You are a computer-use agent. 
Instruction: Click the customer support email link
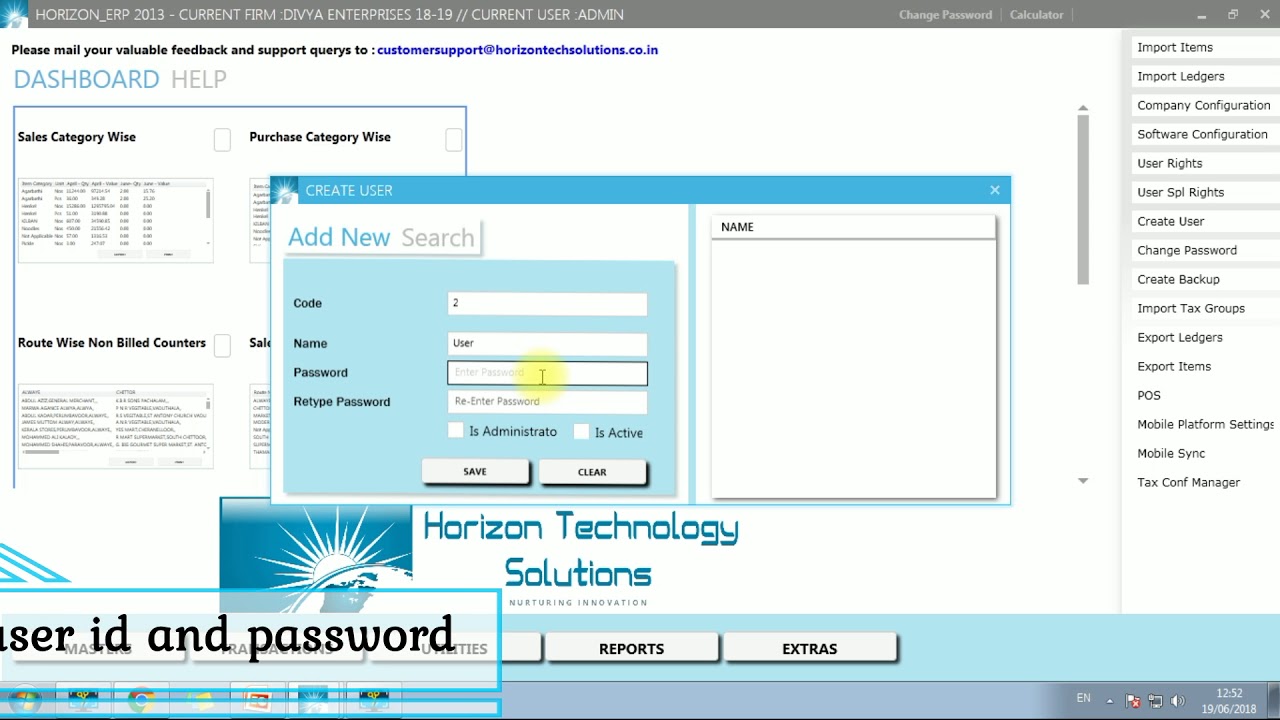point(517,50)
